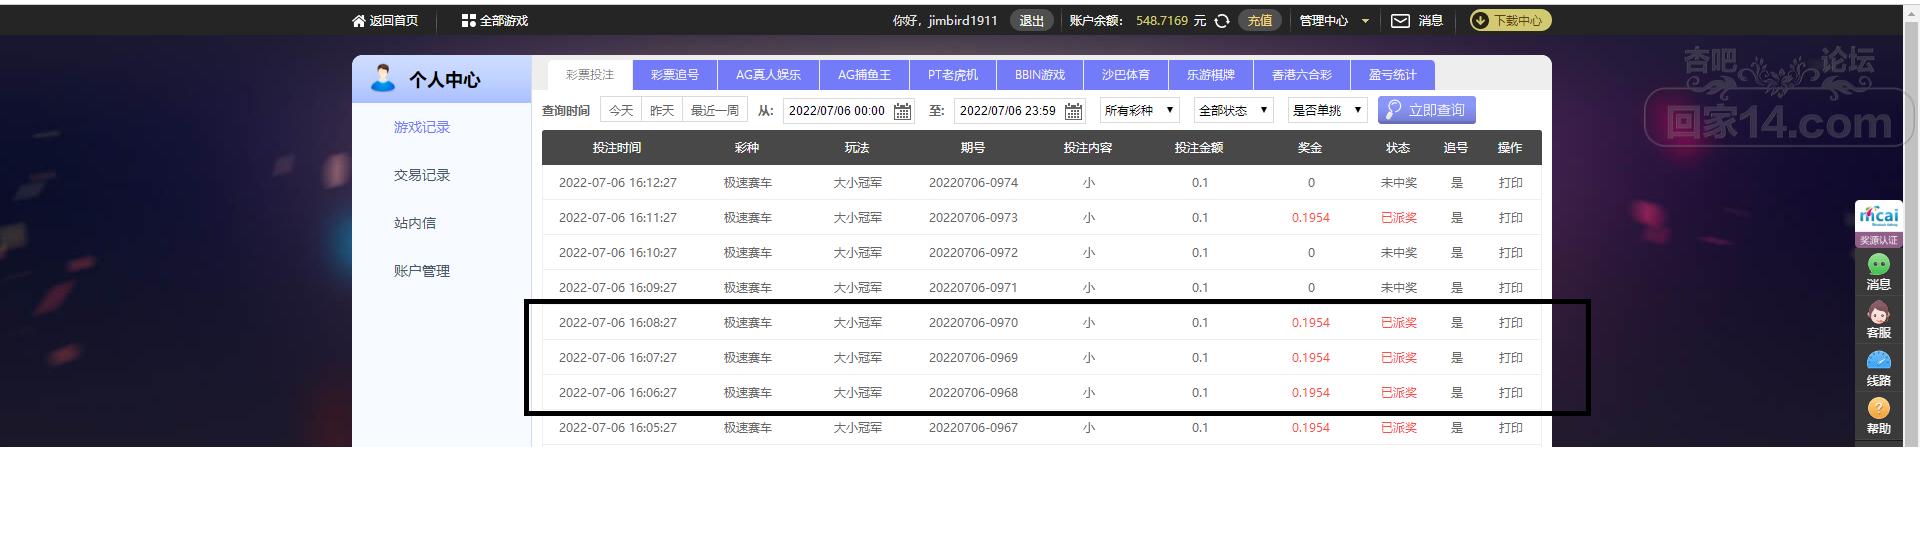Screen dimensions: 1920x548
Task: Switch to 彩票投注 tab
Action: pos(590,75)
